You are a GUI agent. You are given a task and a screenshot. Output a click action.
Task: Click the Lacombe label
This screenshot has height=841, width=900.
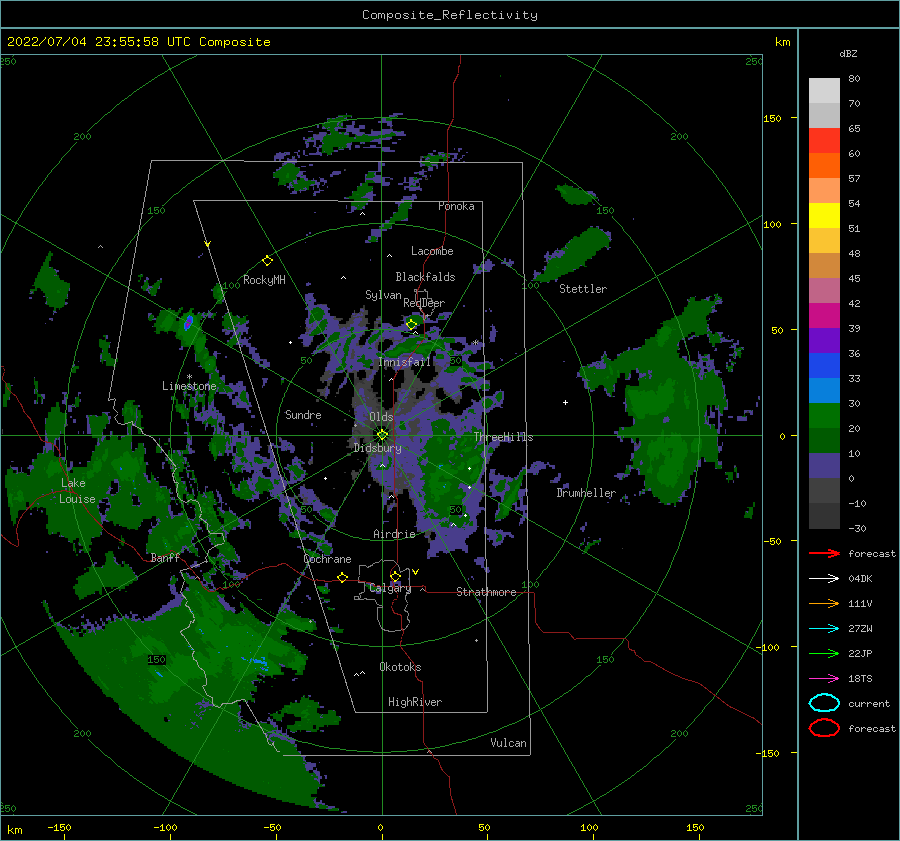432,251
